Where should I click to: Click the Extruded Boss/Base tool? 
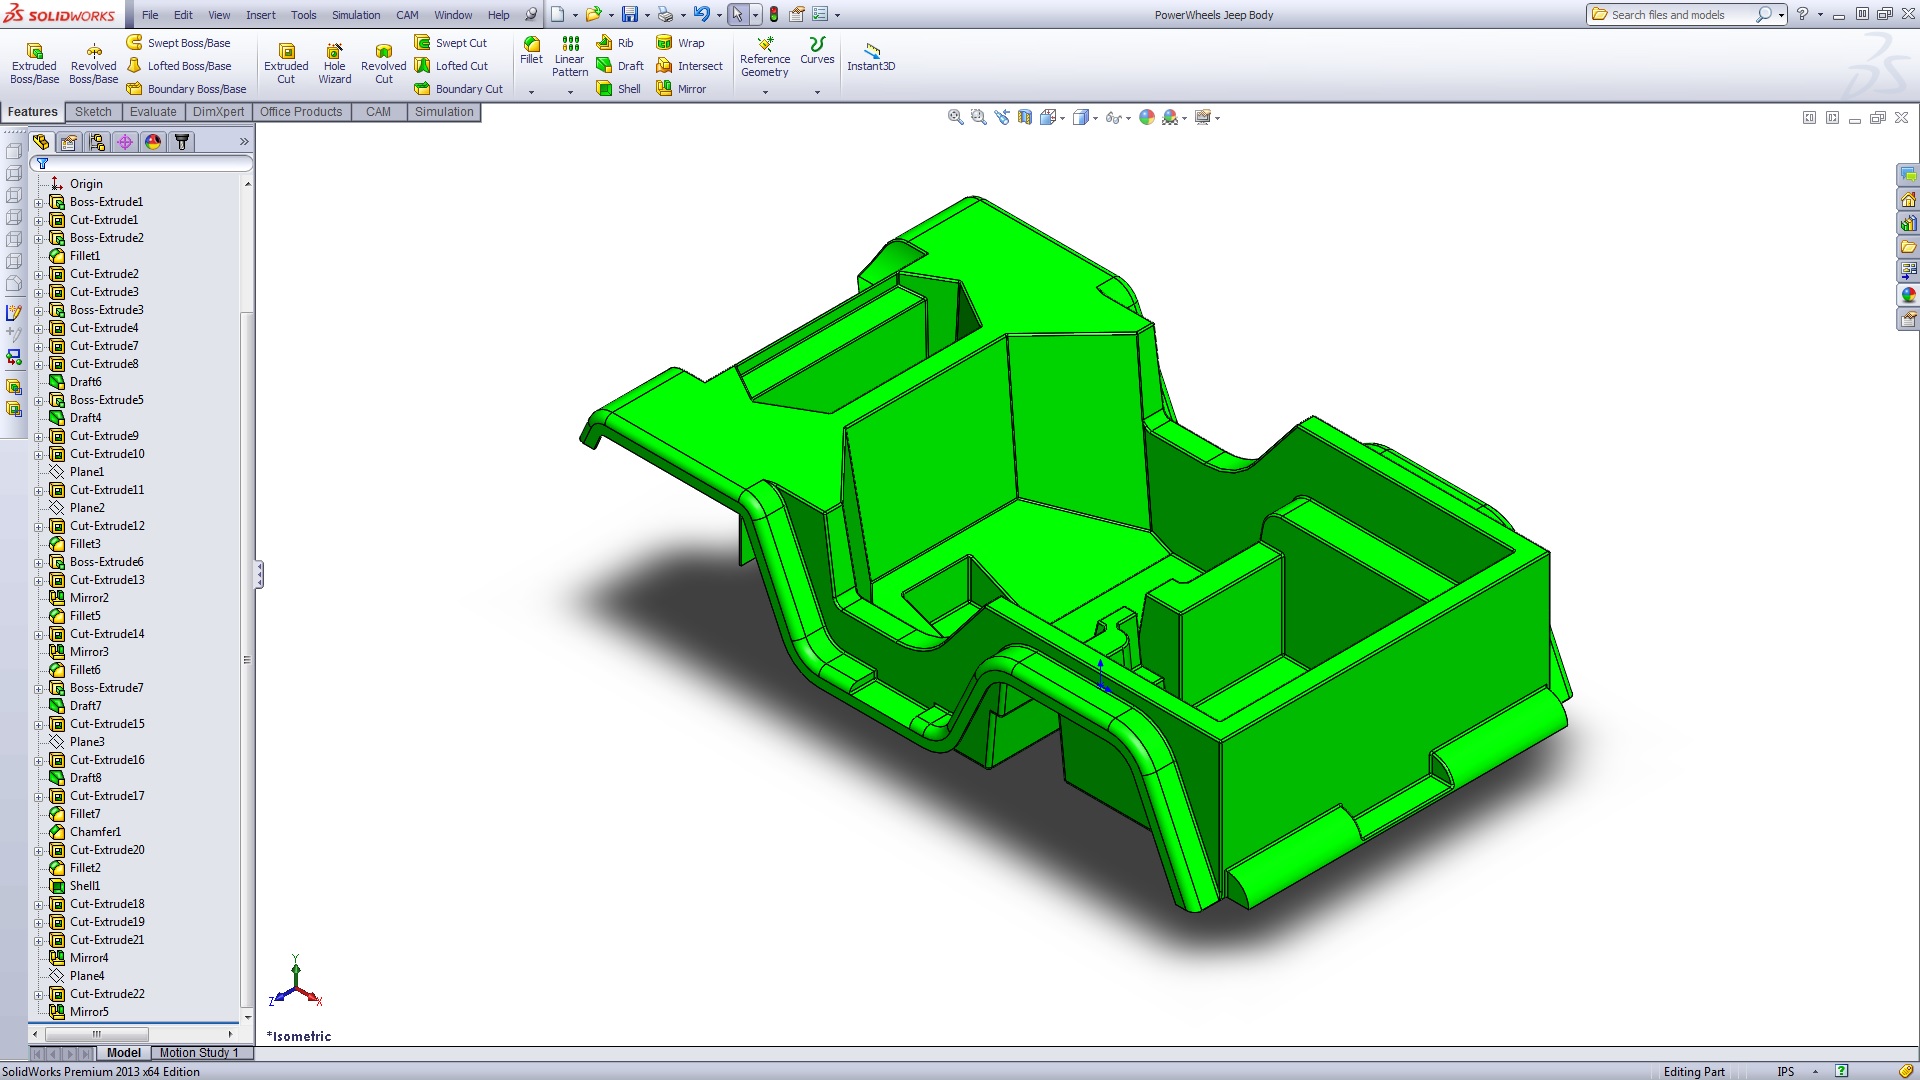[34, 63]
